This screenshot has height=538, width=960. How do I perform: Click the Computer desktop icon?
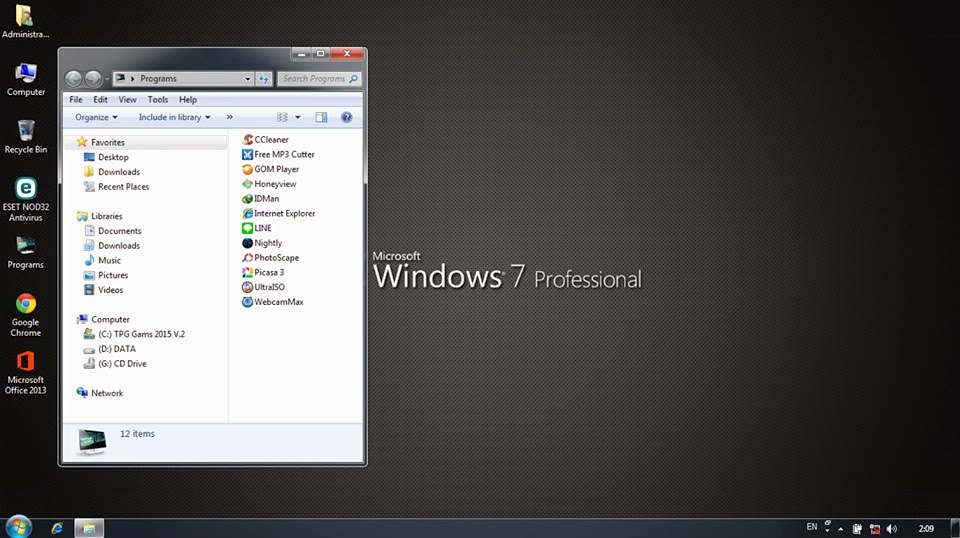coord(26,80)
